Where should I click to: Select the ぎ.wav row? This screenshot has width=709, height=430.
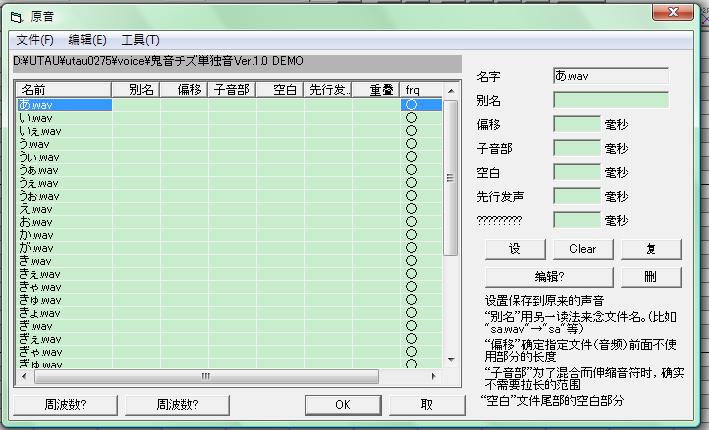click(230, 326)
